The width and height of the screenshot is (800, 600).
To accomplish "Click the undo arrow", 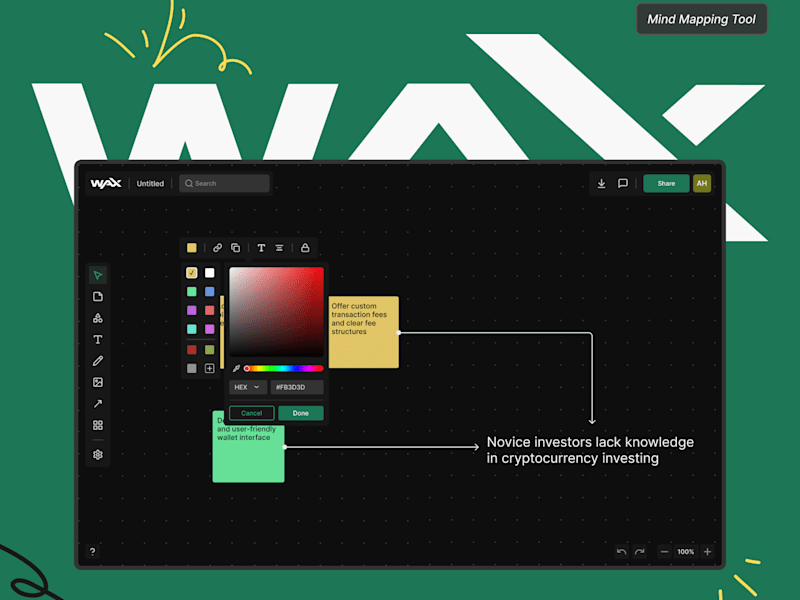I will (621, 552).
